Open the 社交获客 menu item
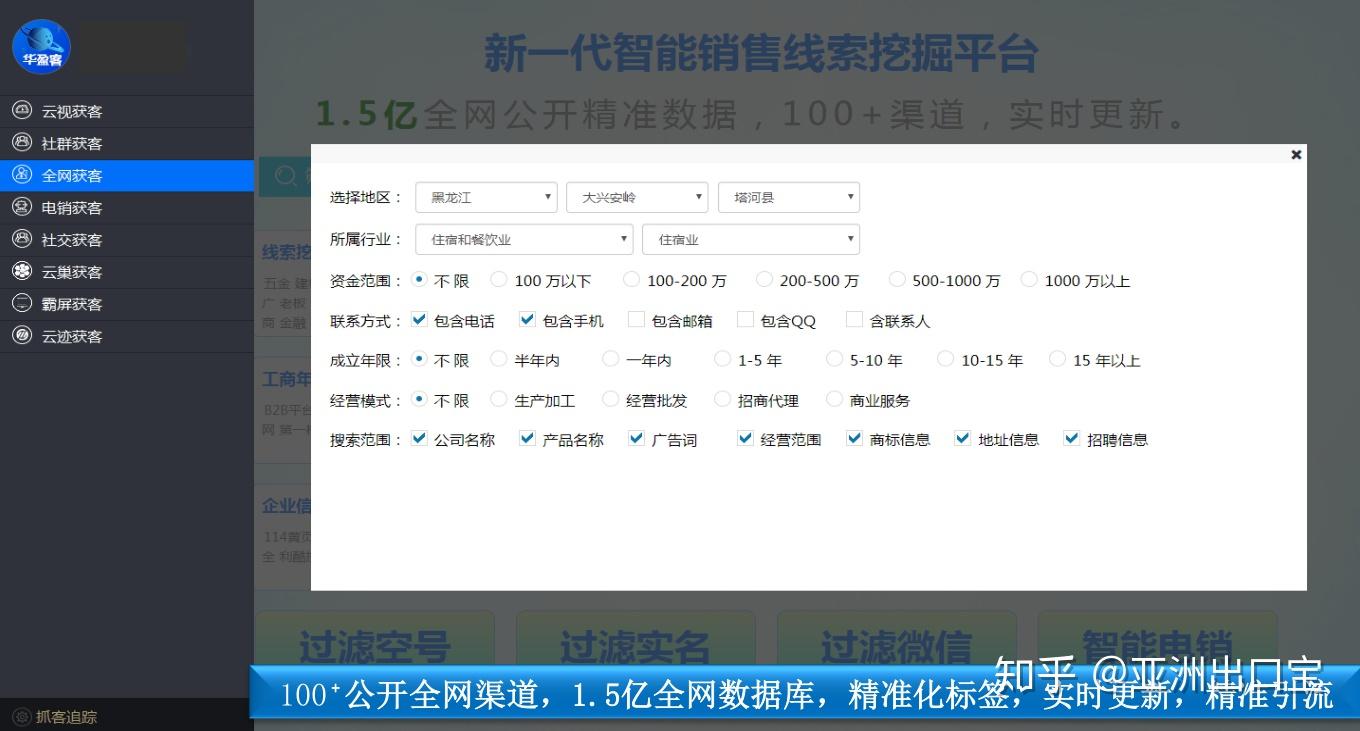The image size is (1360, 731). [x=127, y=239]
